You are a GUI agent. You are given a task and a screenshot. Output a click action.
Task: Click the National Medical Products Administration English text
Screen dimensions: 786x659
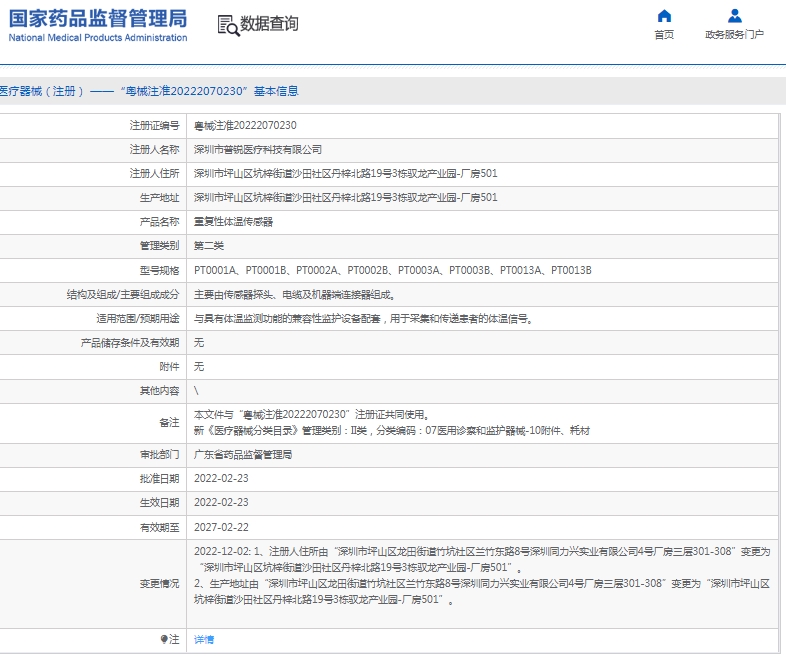point(98,38)
